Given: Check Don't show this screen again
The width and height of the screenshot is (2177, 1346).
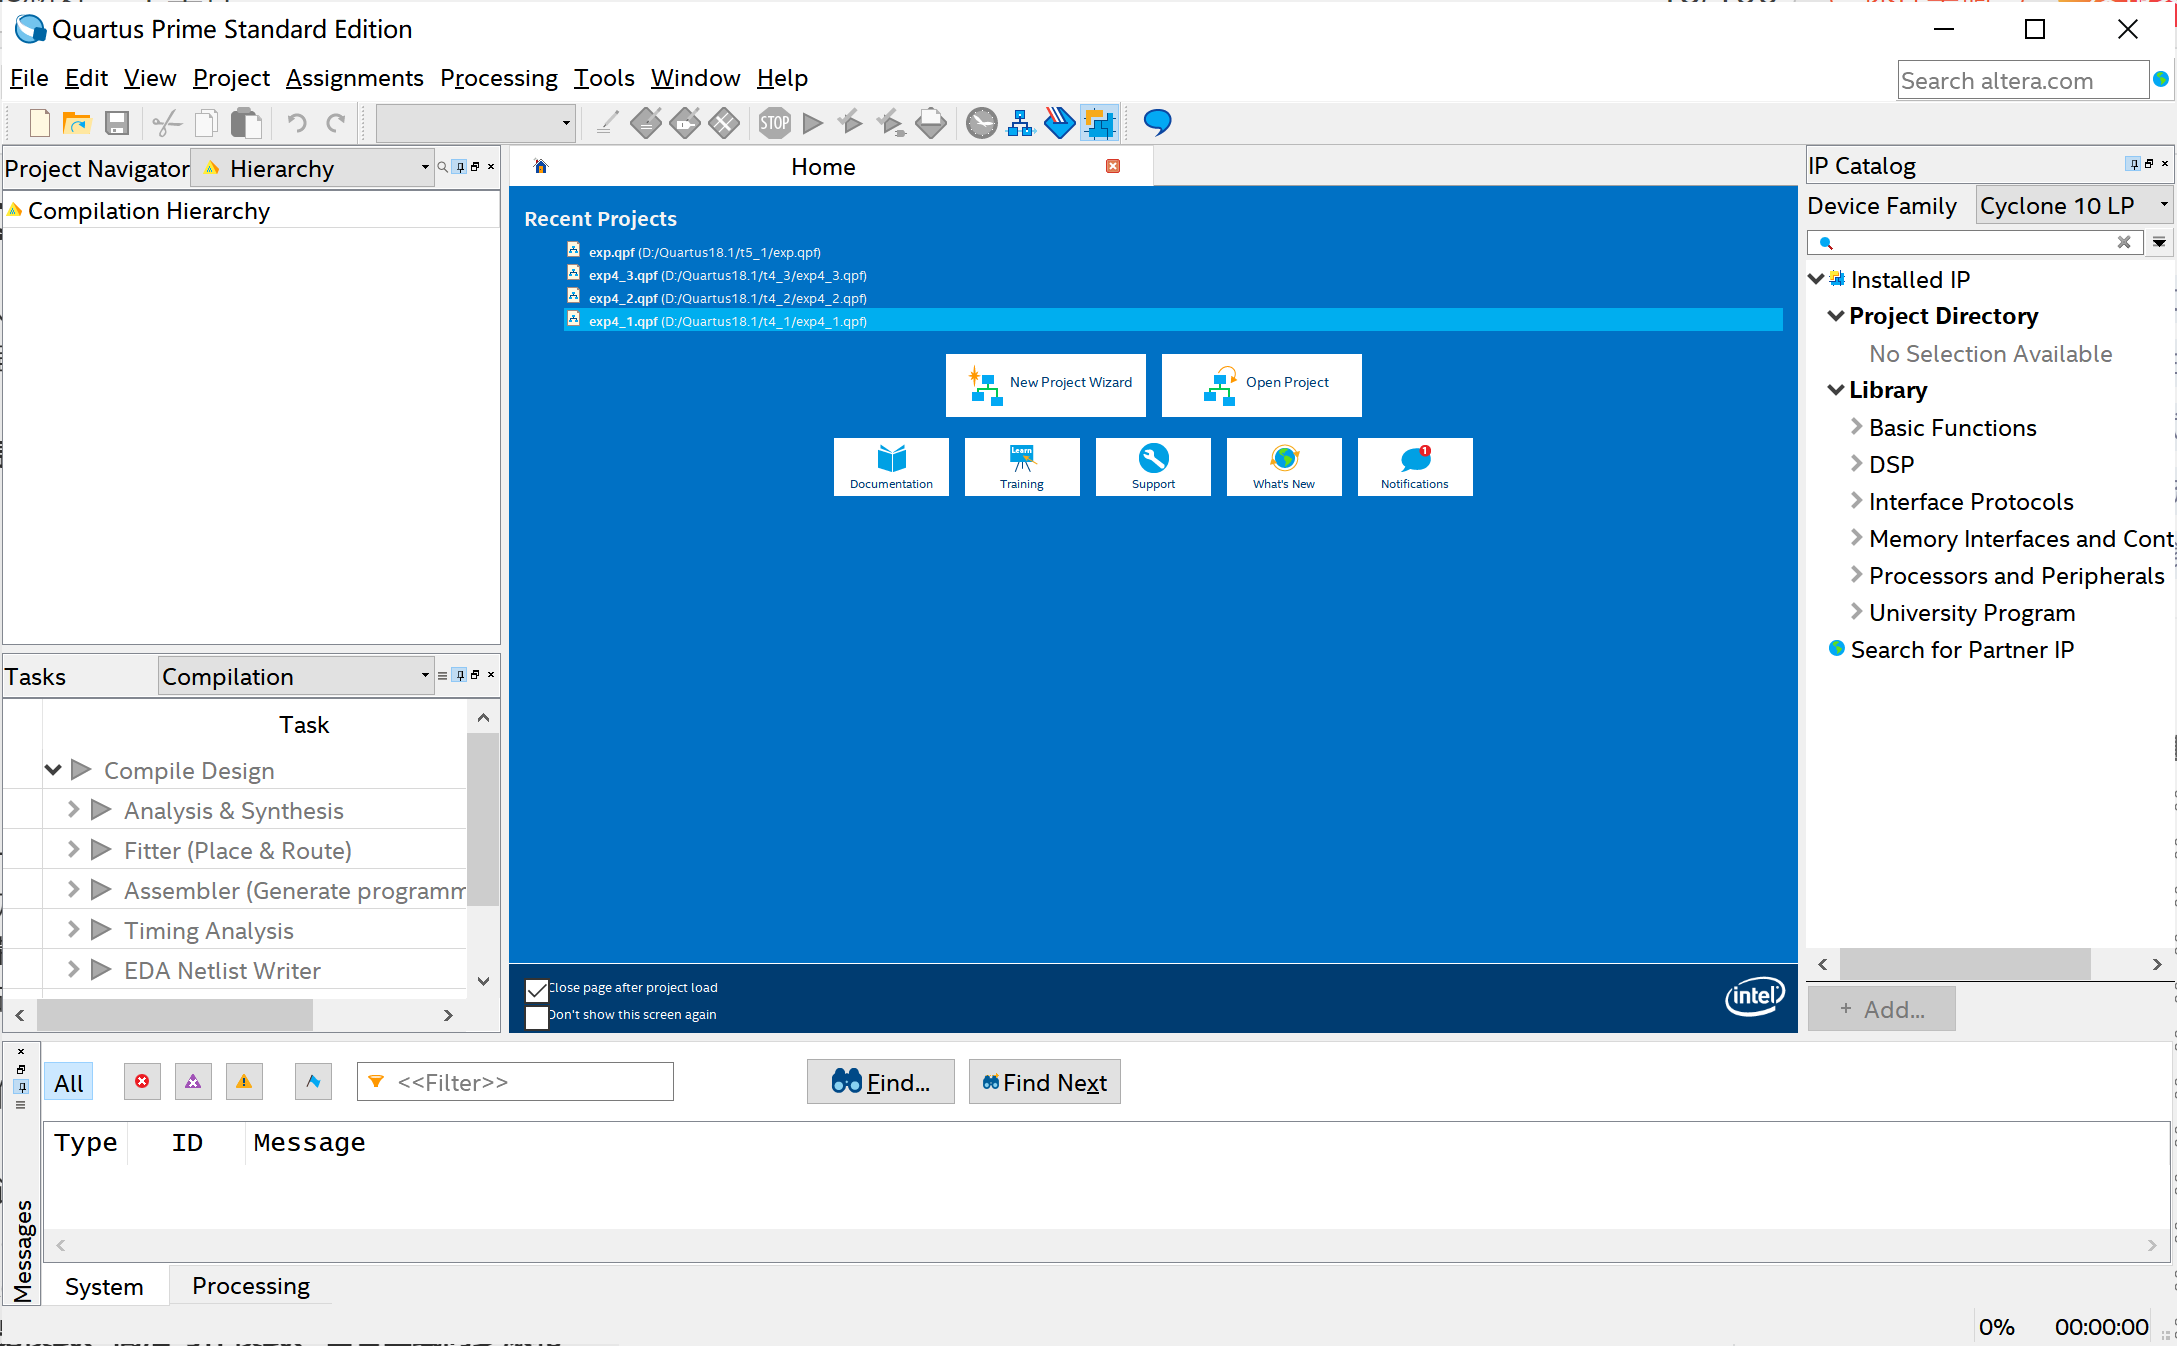Looking at the screenshot, I should click(537, 1017).
